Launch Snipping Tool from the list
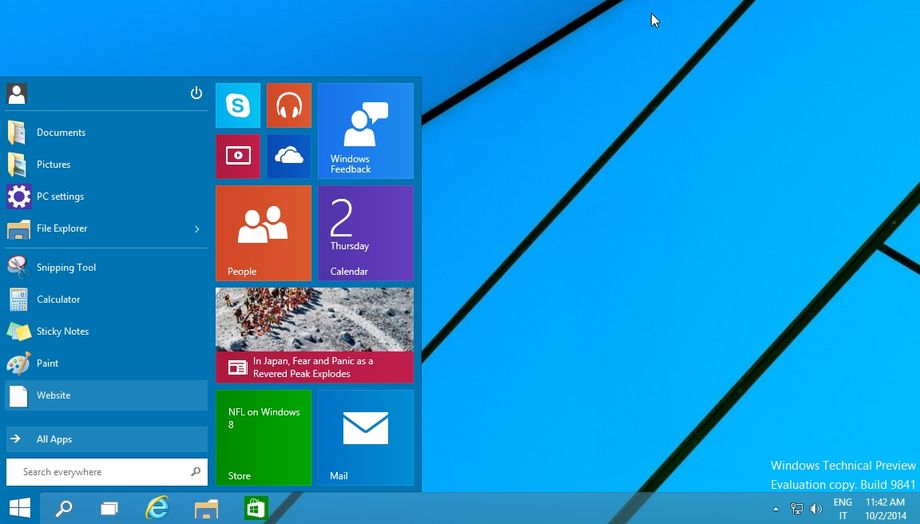Image resolution: width=920 pixels, height=524 pixels. coord(66,267)
